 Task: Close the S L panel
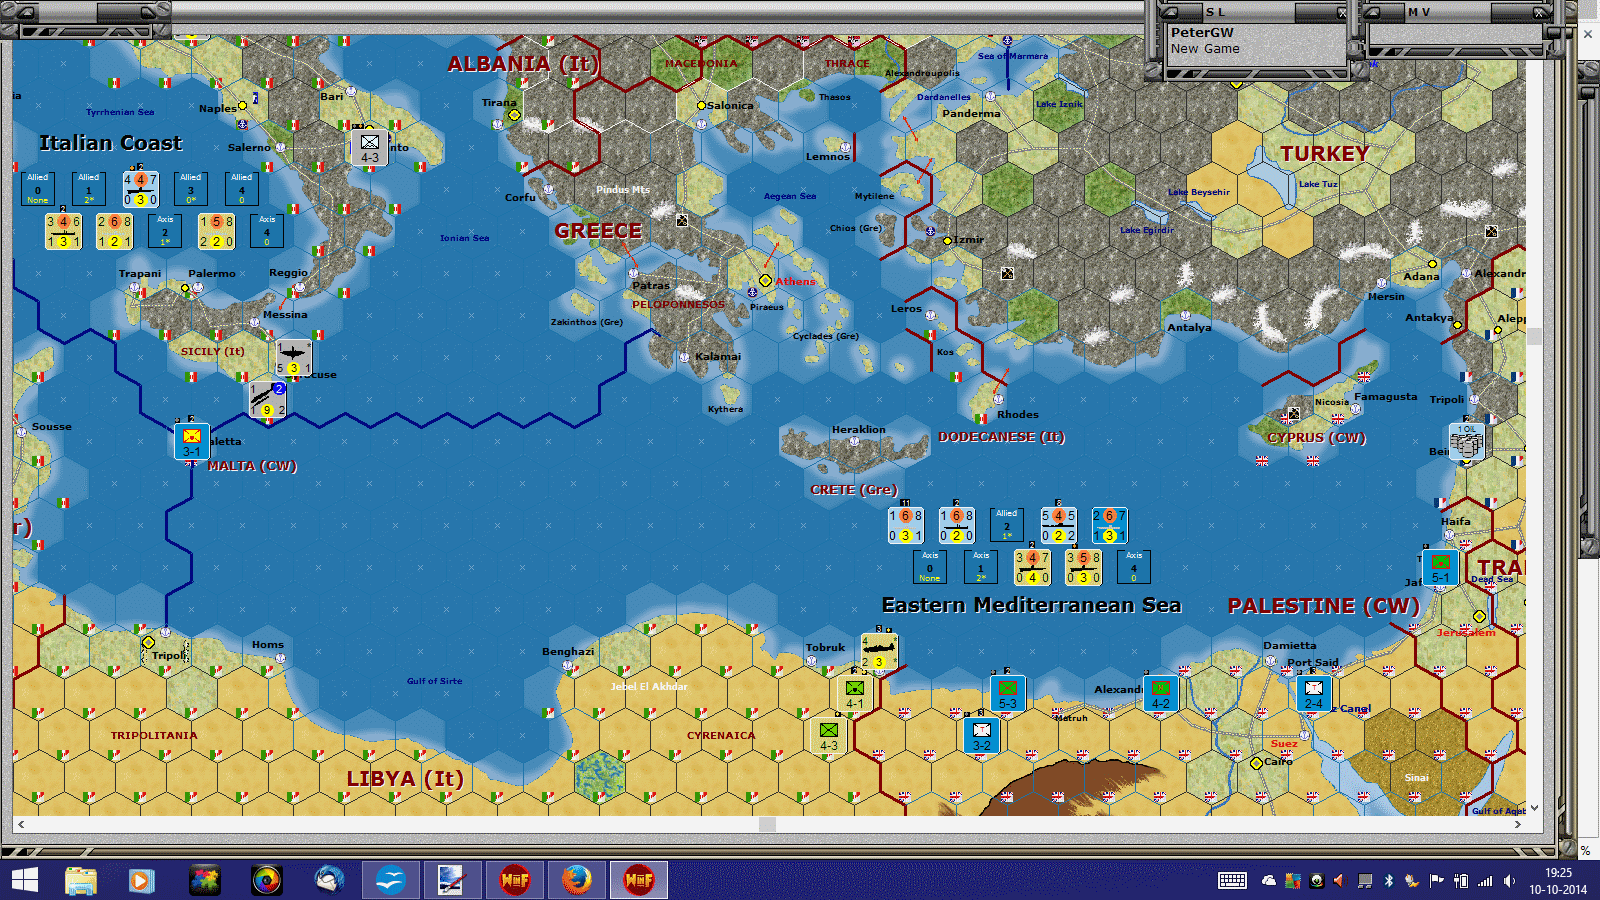click(x=1342, y=13)
